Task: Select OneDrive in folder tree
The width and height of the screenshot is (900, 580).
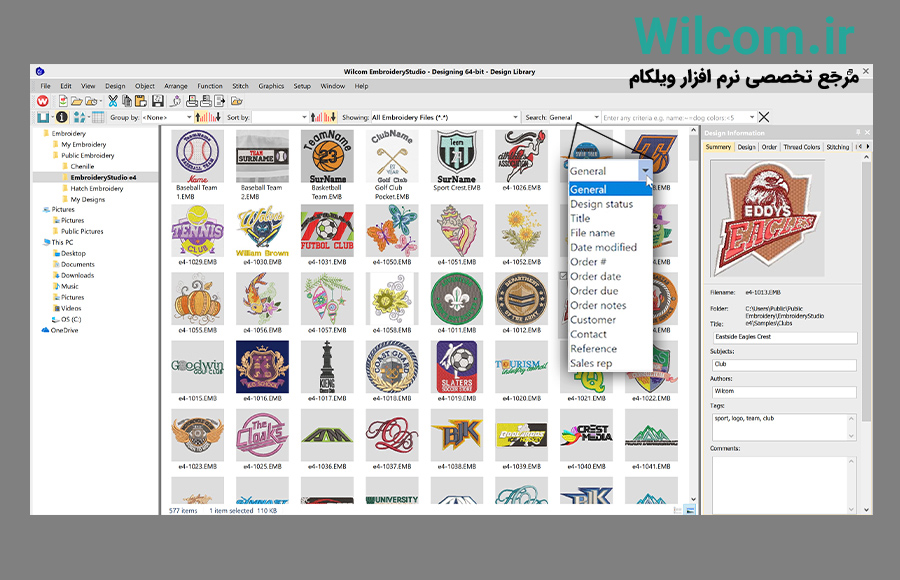Action: (64, 330)
